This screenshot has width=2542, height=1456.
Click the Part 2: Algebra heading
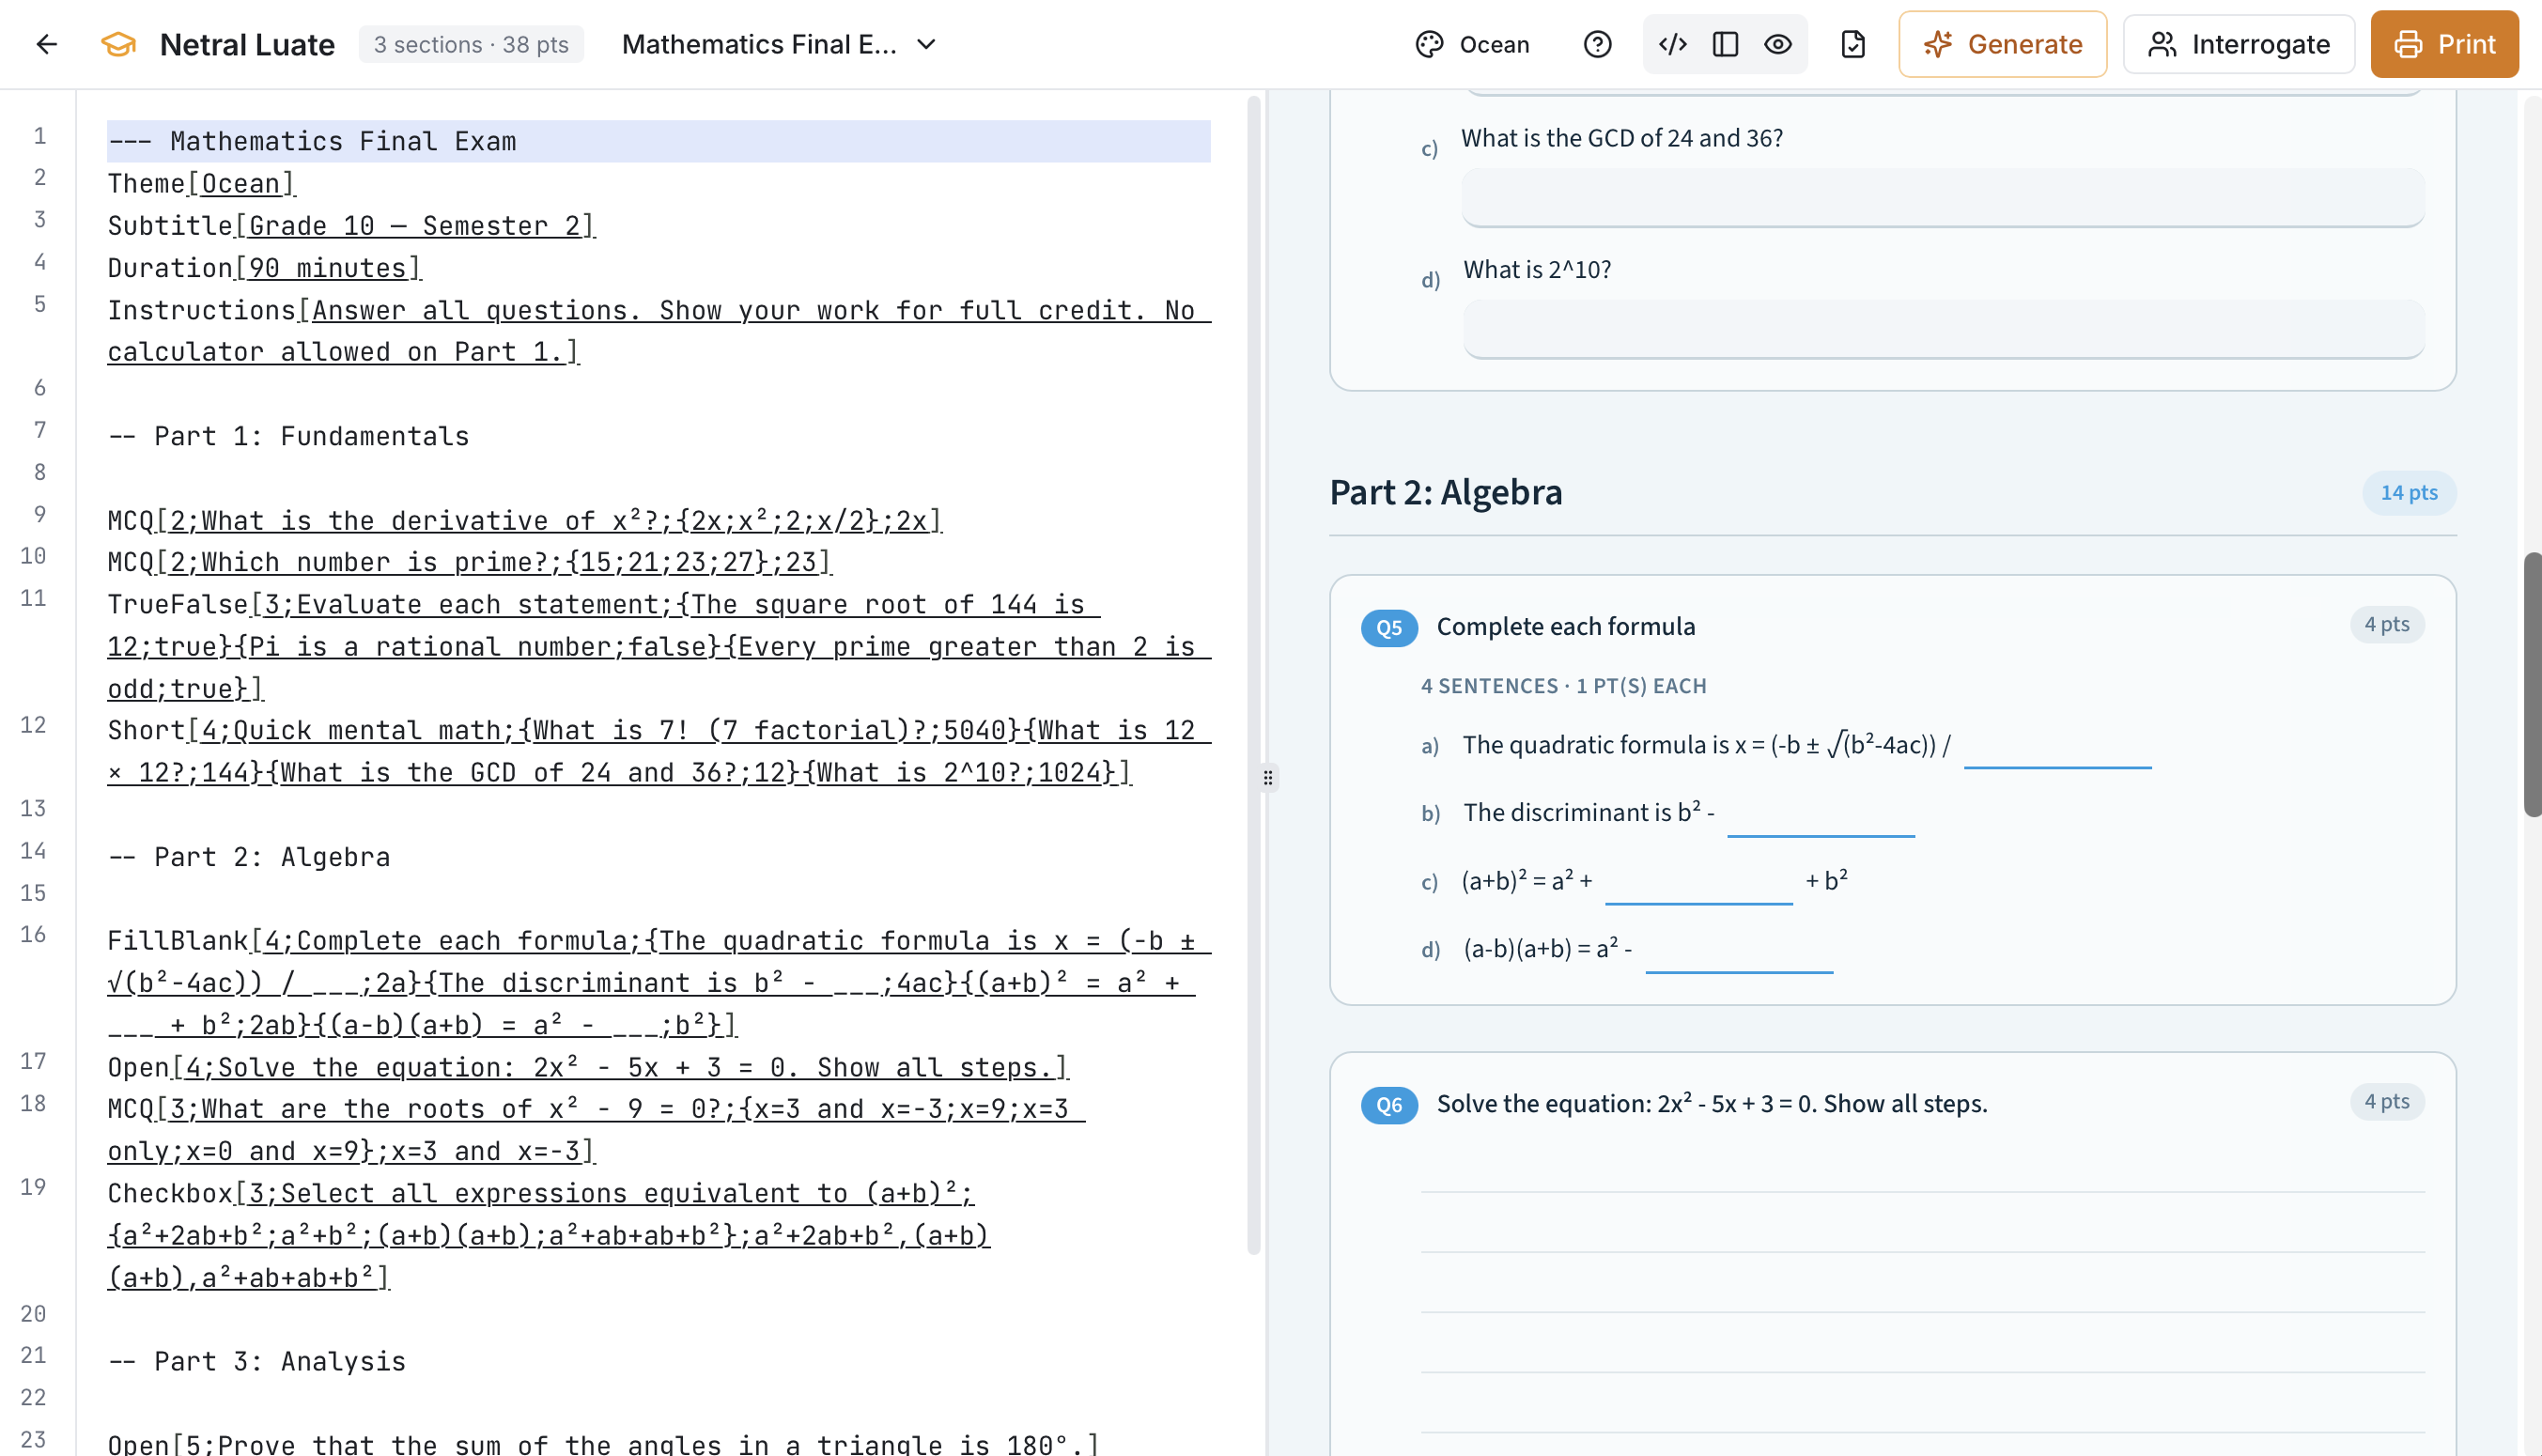1445,492
